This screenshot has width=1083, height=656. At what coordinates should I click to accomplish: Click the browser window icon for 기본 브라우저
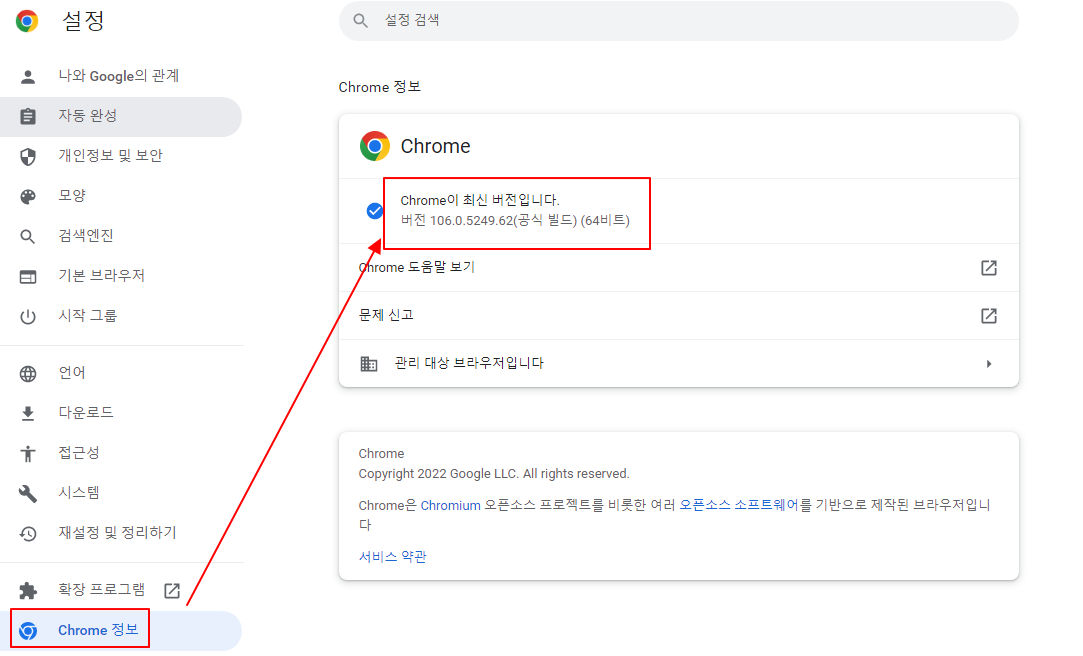coord(28,276)
